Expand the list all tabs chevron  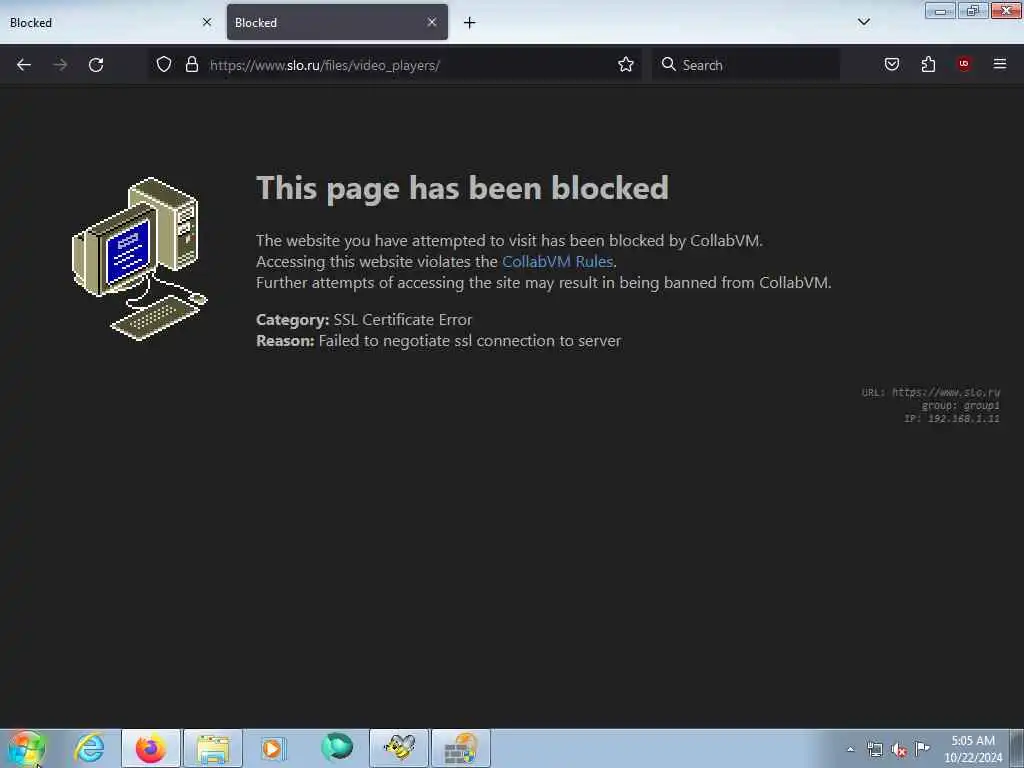tap(864, 22)
